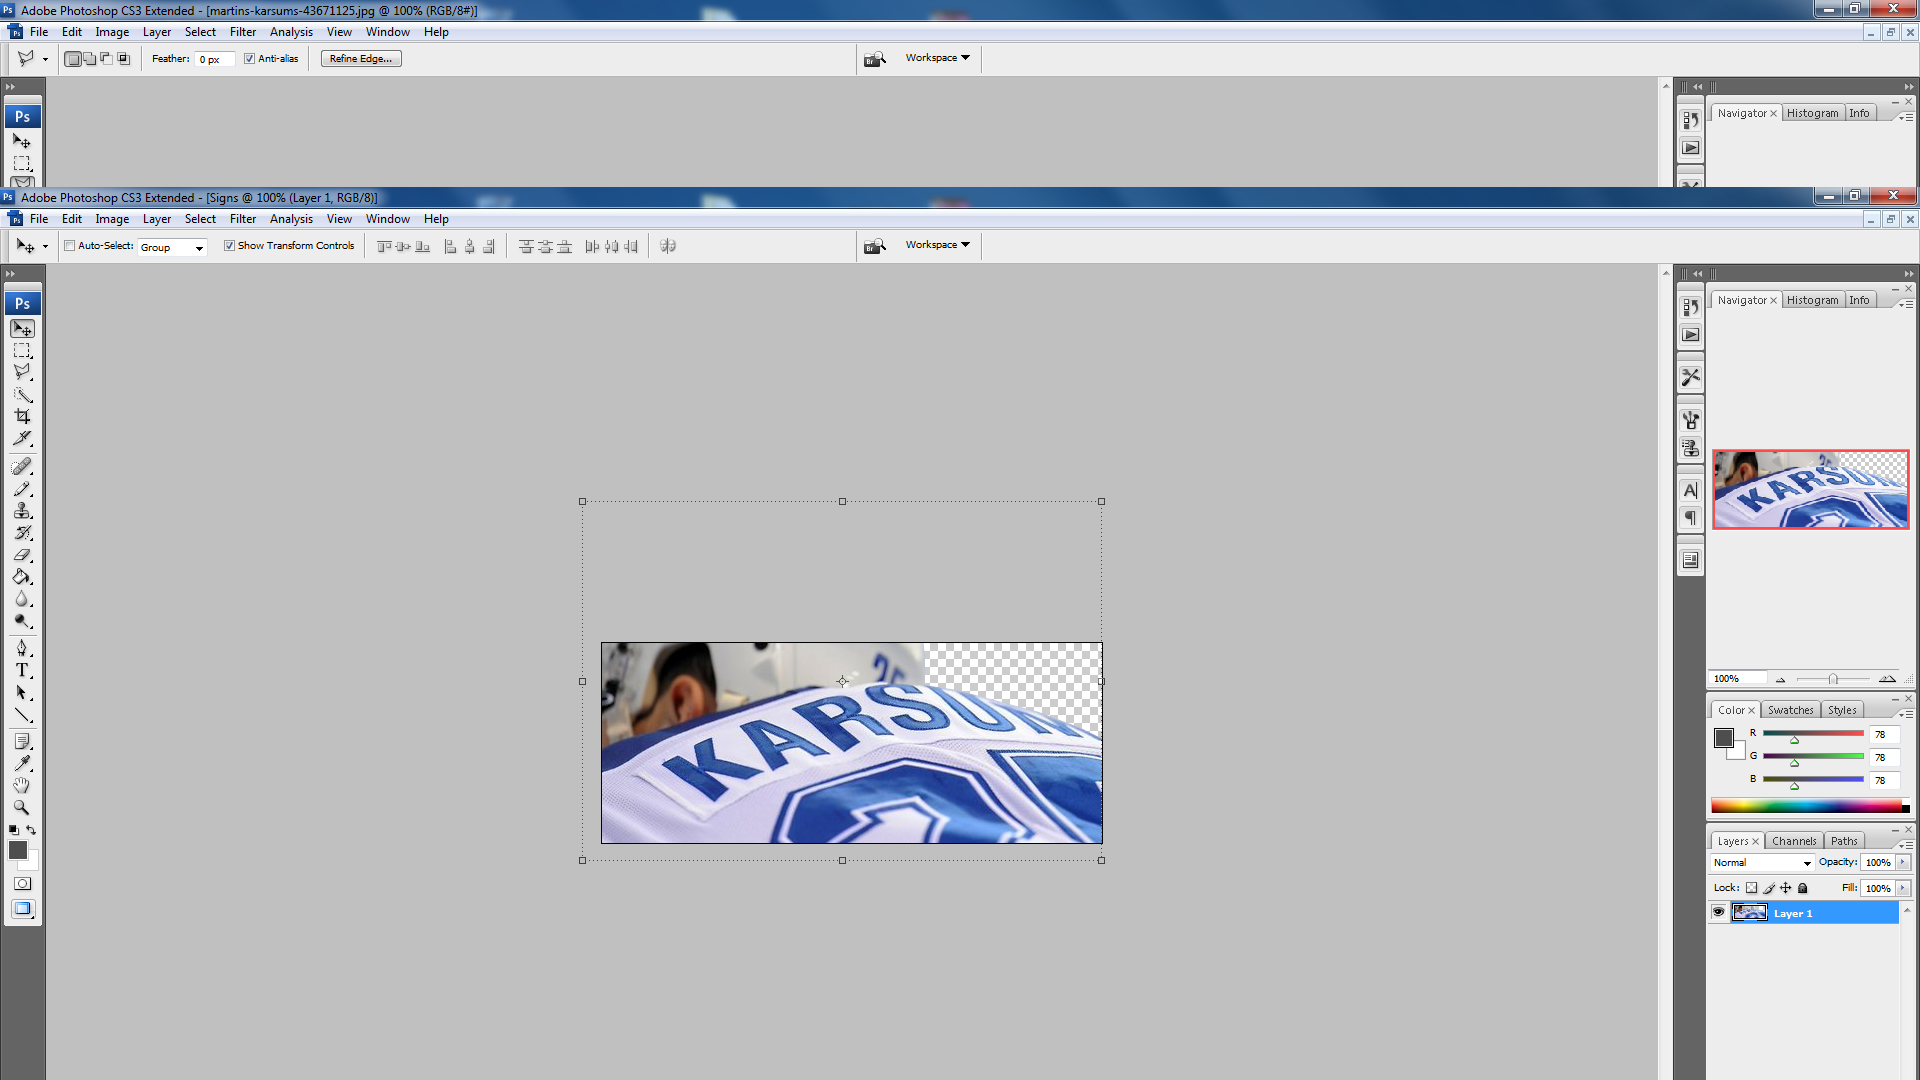Screen dimensions: 1920x1080
Task: Switch to the Channels tab
Action: pos(1794,841)
